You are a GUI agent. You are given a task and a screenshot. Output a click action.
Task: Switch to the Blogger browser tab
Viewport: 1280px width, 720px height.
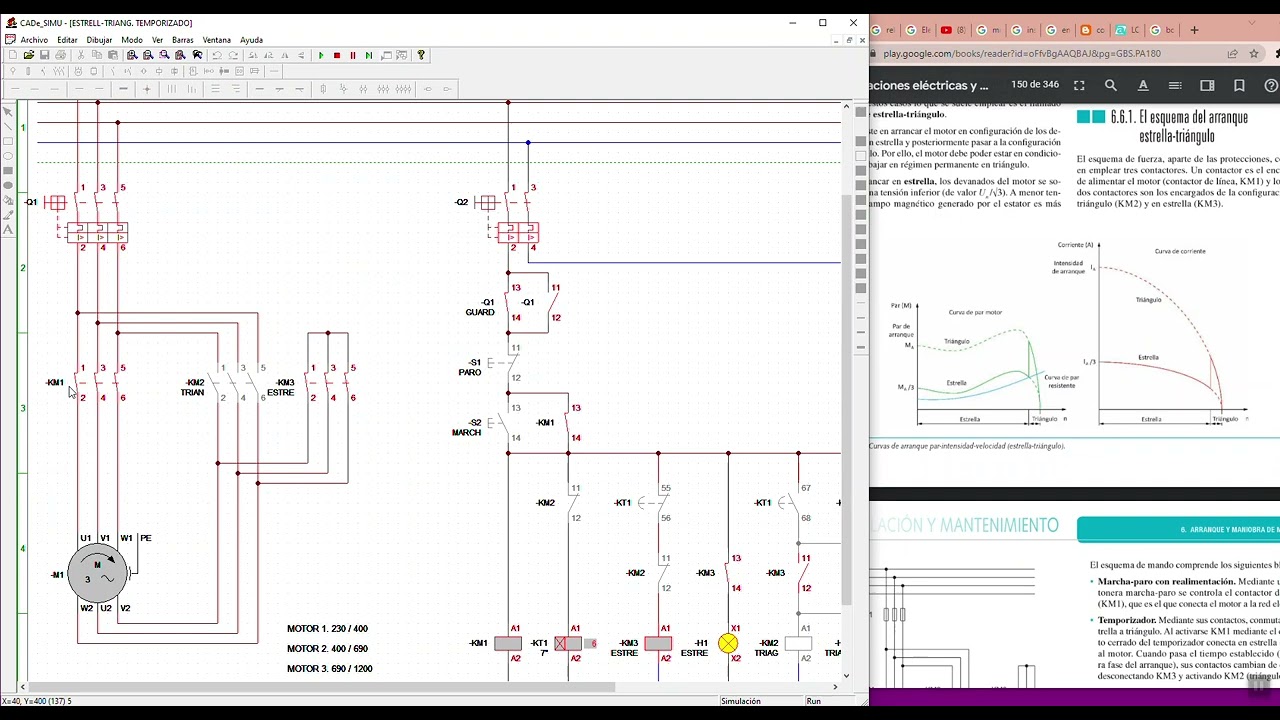[x=1093, y=30]
